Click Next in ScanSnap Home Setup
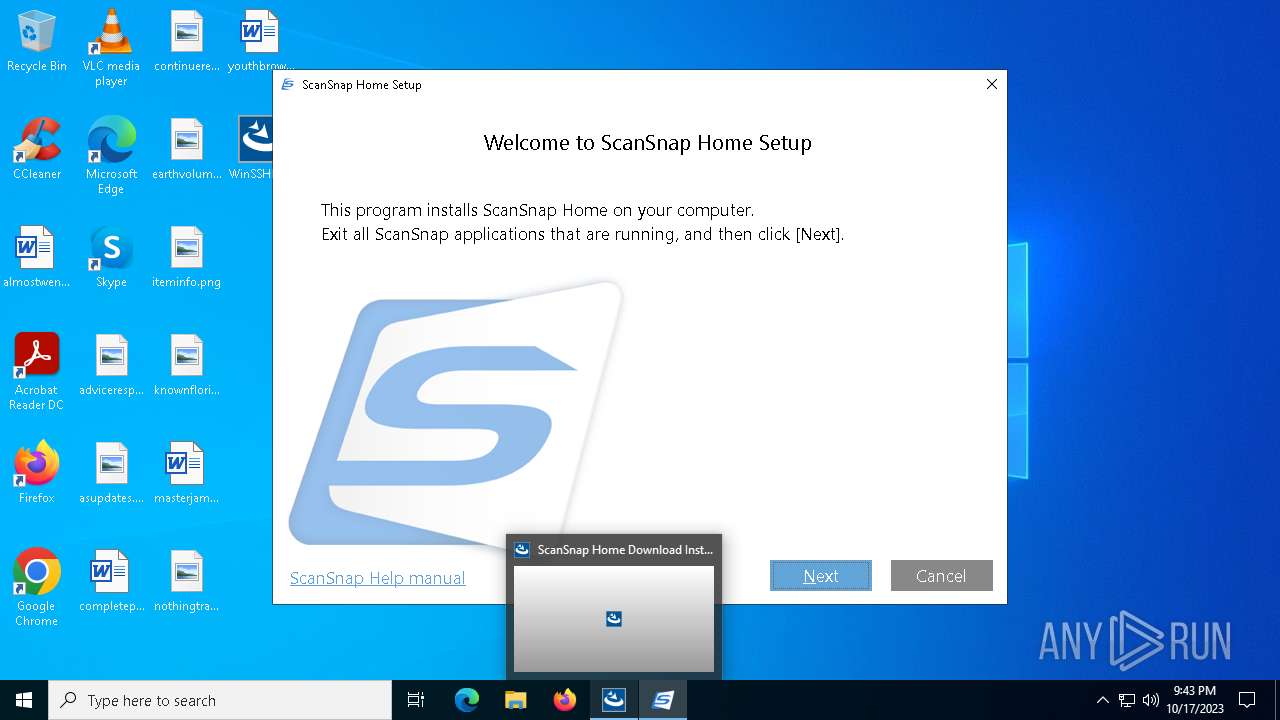This screenshot has height=720, width=1280. [821, 576]
